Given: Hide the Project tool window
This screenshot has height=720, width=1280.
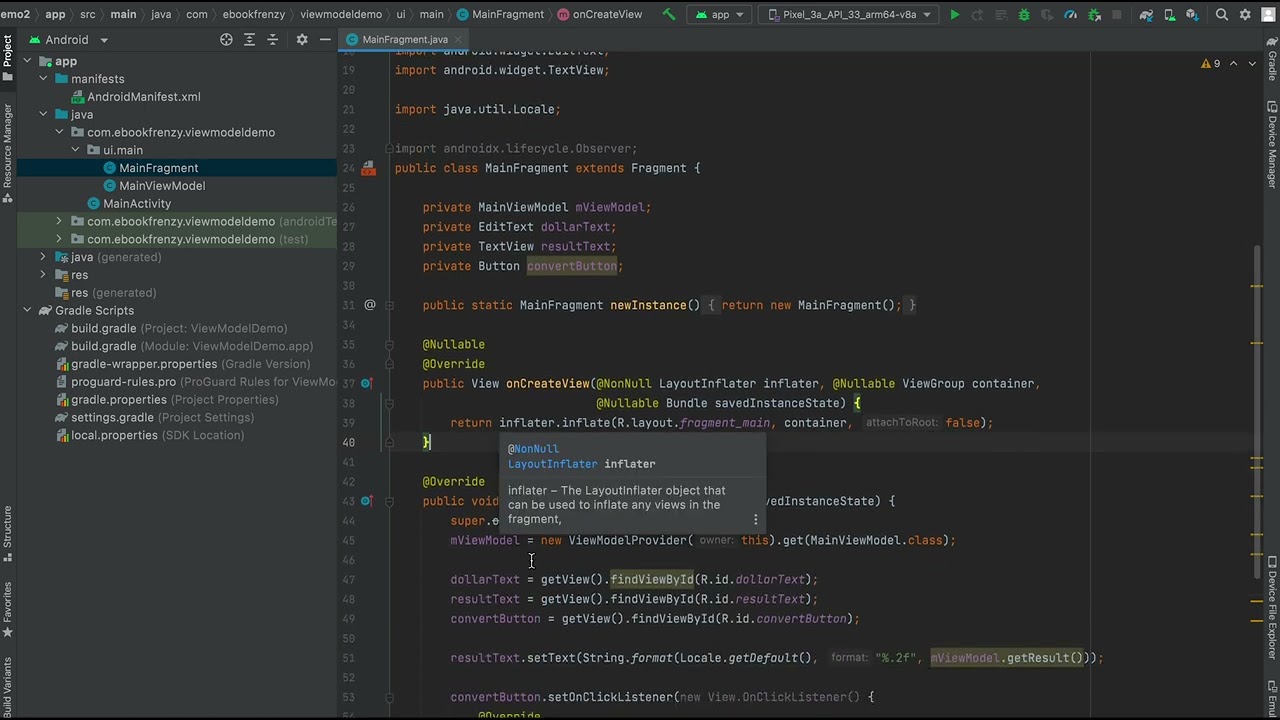Looking at the screenshot, I should point(325,39).
